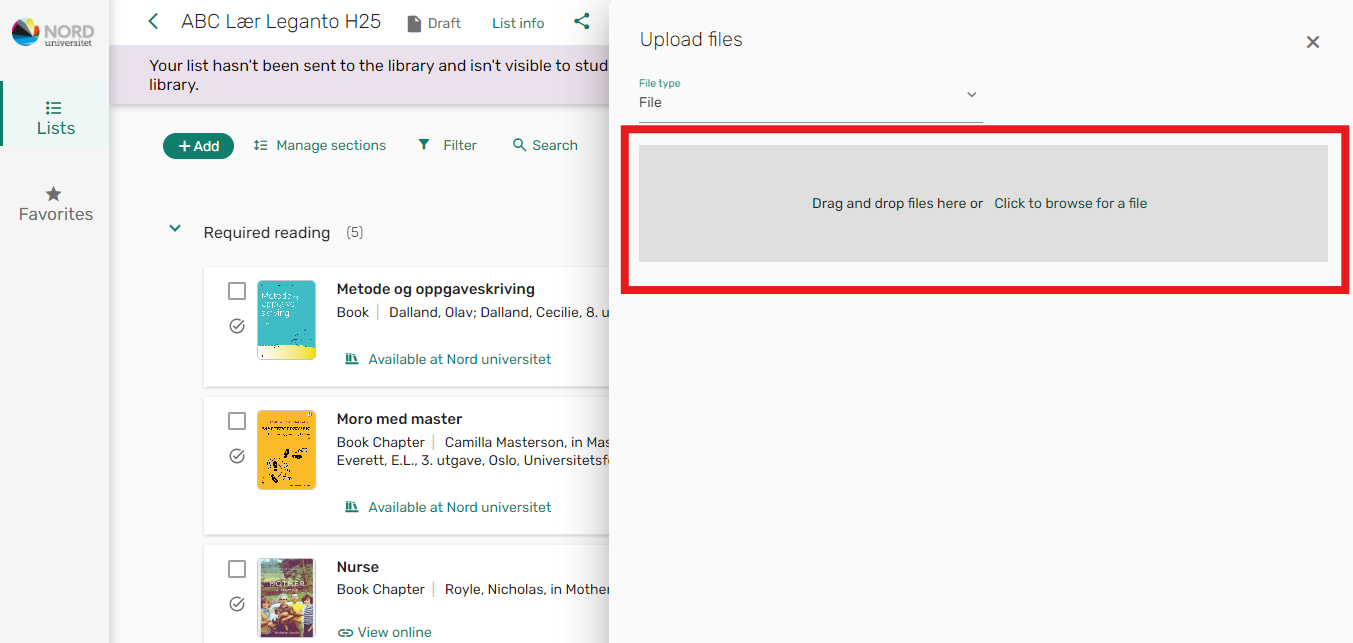This screenshot has width=1353, height=643.
Task: Select checkbox for Nurse
Action: coord(237,569)
